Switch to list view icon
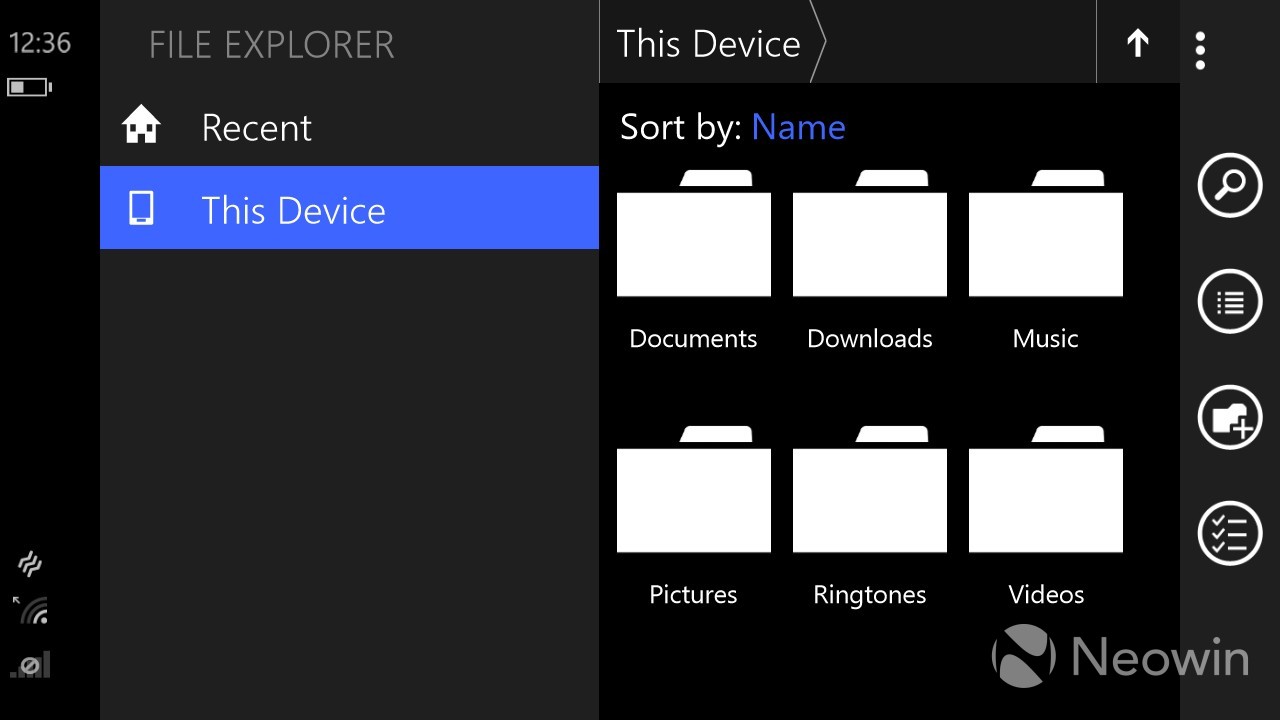Screen dimensions: 1280x720 click(1230, 301)
